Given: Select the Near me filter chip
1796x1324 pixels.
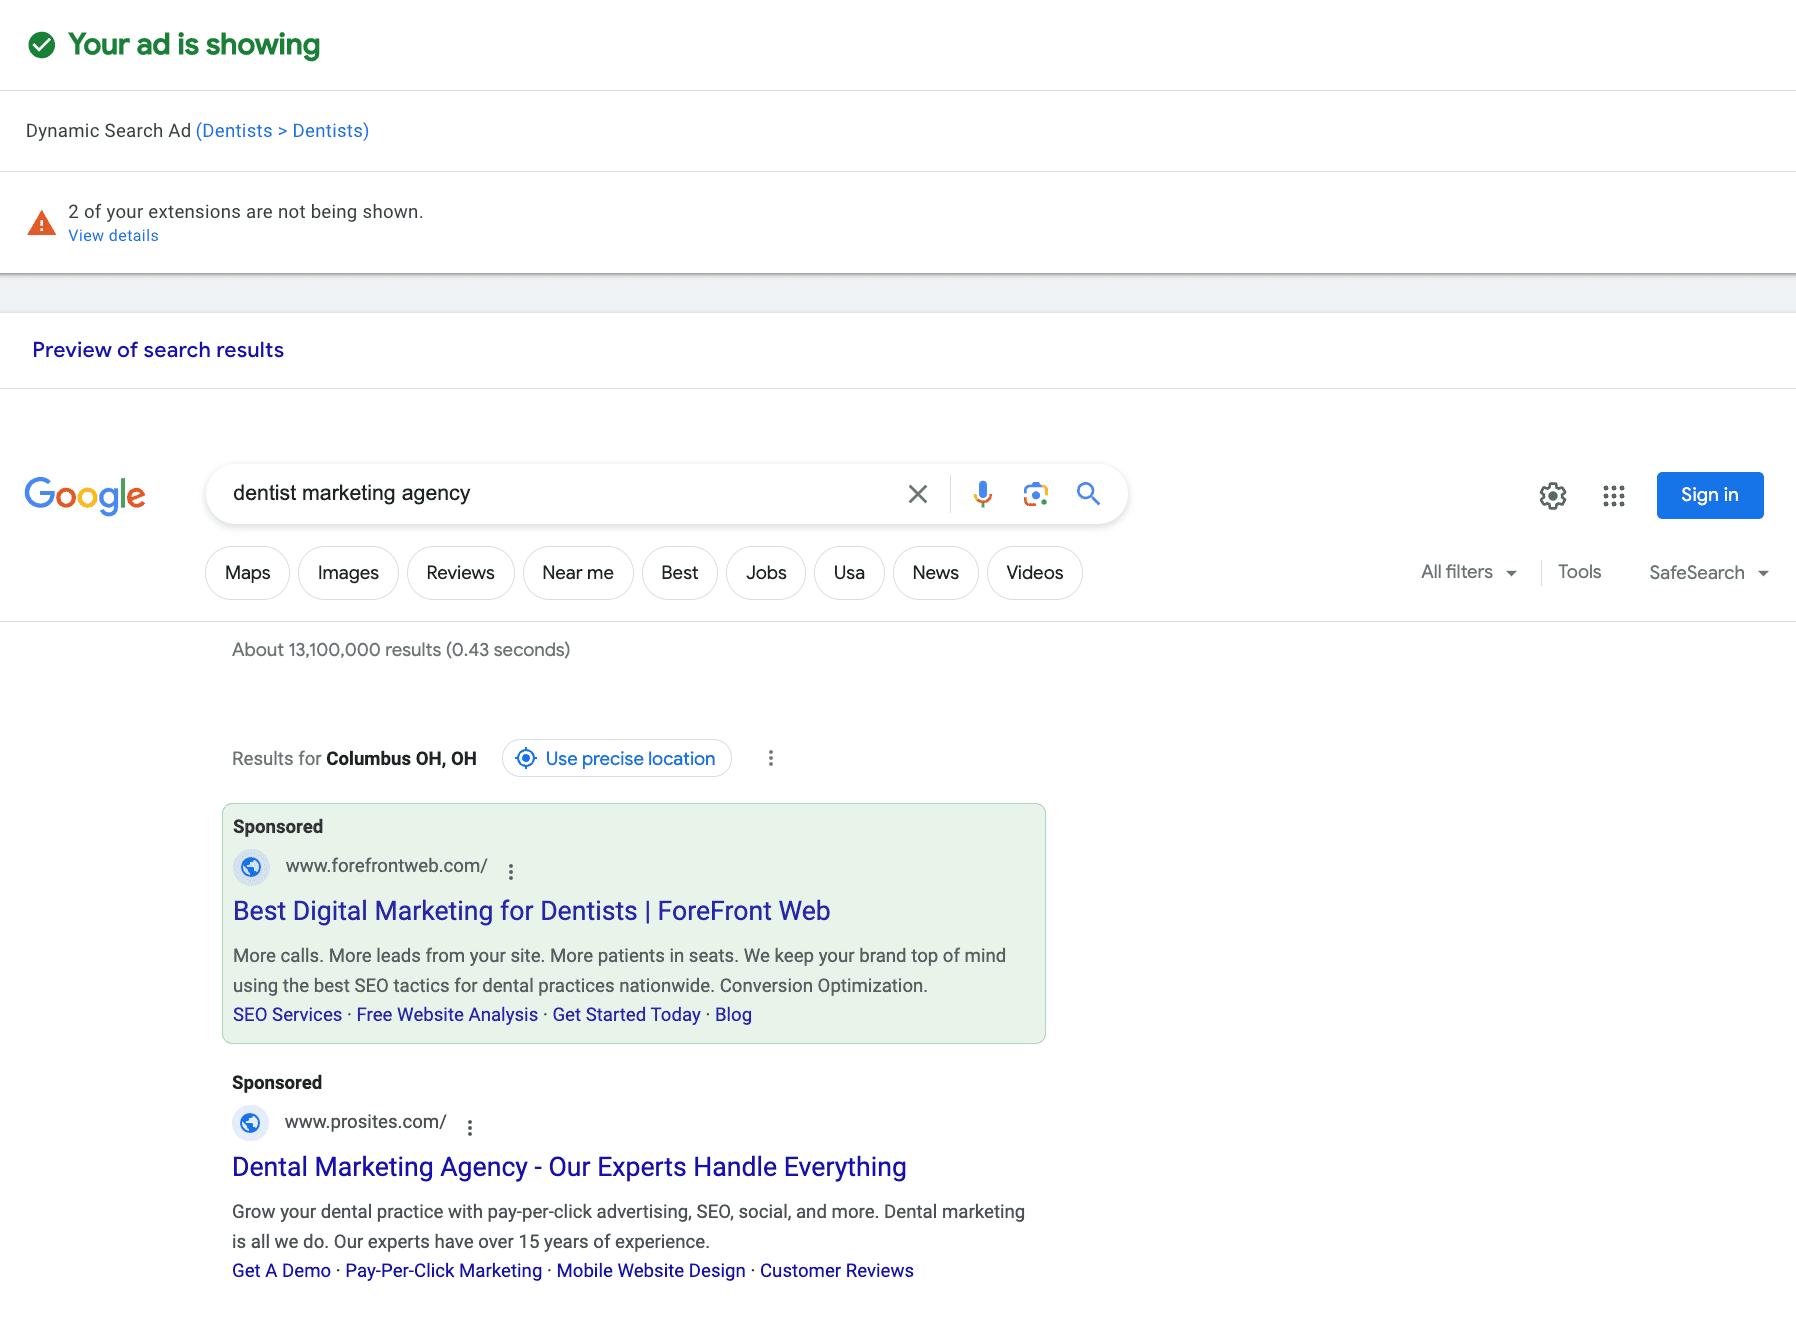Looking at the screenshot, I should click(578, 573).
